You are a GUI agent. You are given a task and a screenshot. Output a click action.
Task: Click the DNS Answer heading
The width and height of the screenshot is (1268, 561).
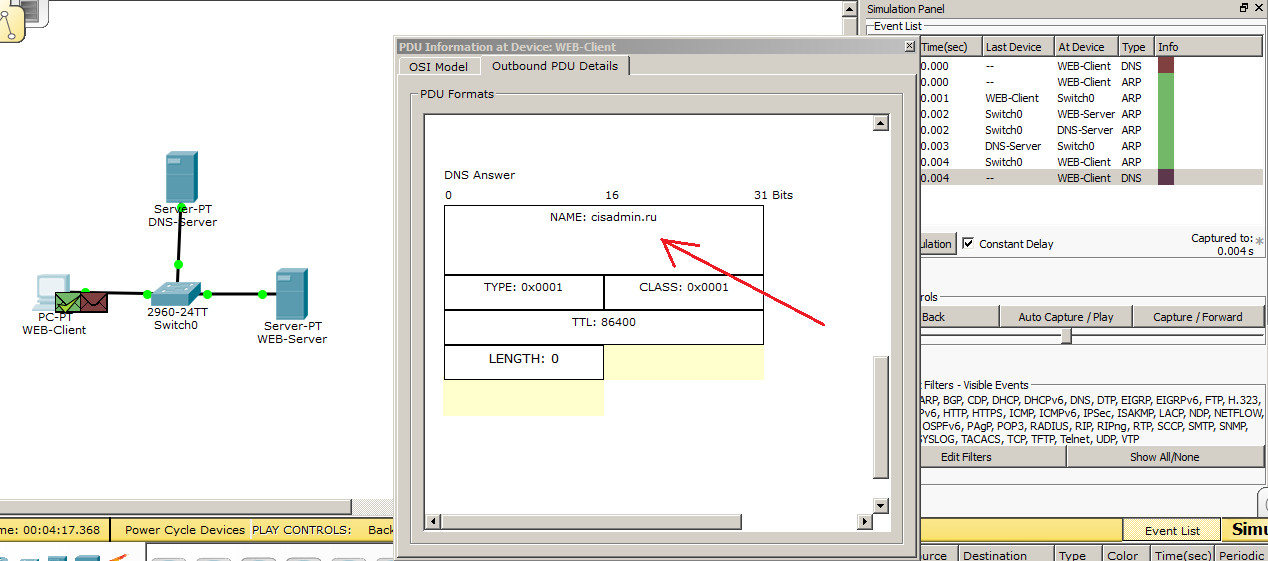480,175
